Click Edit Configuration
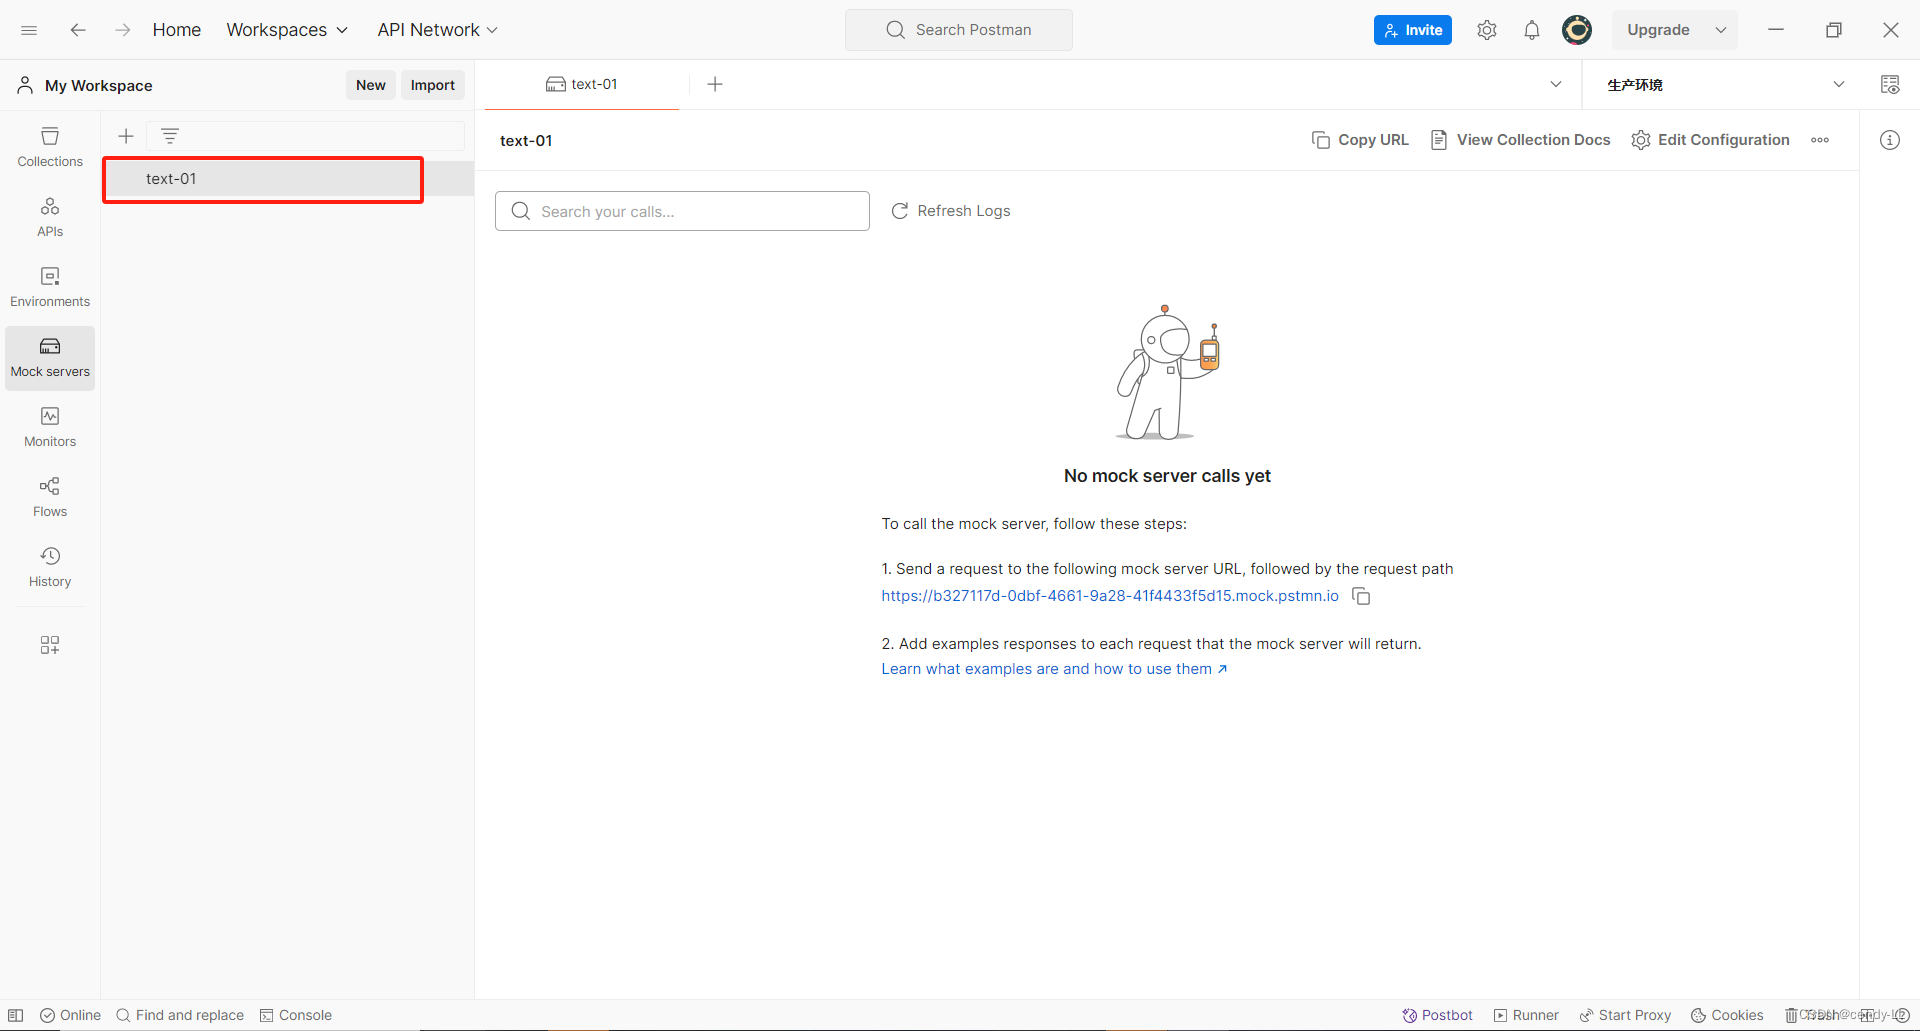 [1710, 140]
